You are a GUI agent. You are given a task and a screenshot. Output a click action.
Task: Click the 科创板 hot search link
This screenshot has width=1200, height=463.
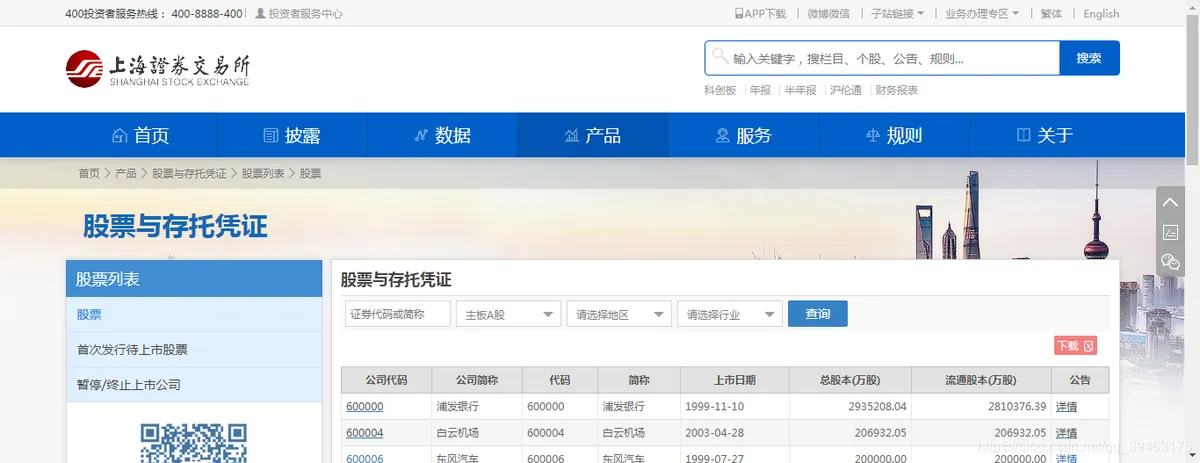[x=720, y=90]
